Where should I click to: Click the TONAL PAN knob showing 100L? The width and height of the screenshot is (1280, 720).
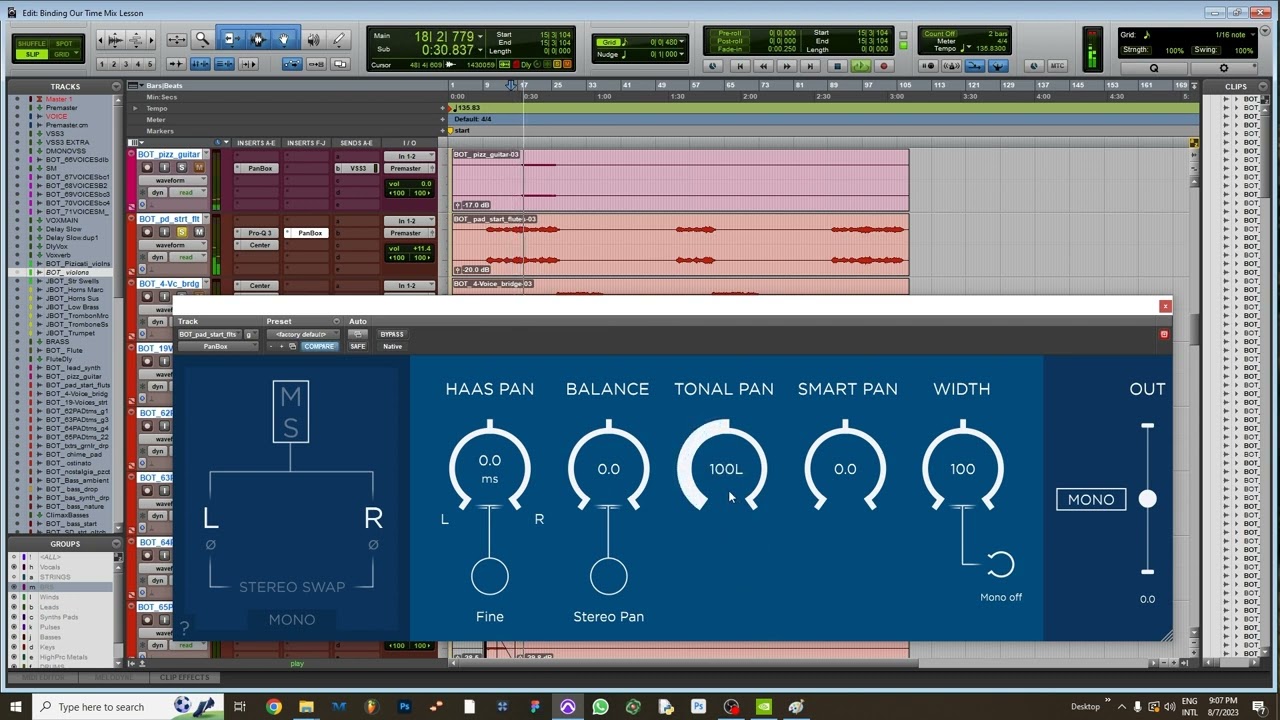coord(725,466)
